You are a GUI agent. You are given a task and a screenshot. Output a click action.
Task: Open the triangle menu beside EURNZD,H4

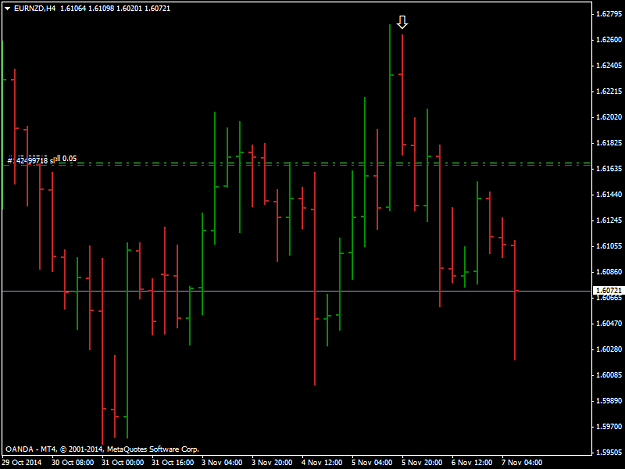(x=8, y=8)
